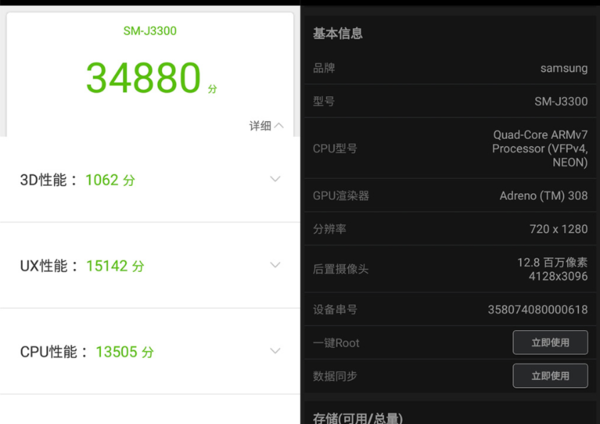Select the 分辨率 720 x 1280 row
The width and height of the screenshot is (600, 424).
click(450, 229)
